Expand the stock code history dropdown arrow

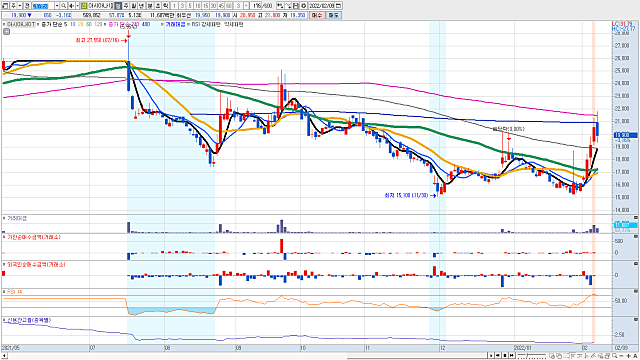coord(57,6)
